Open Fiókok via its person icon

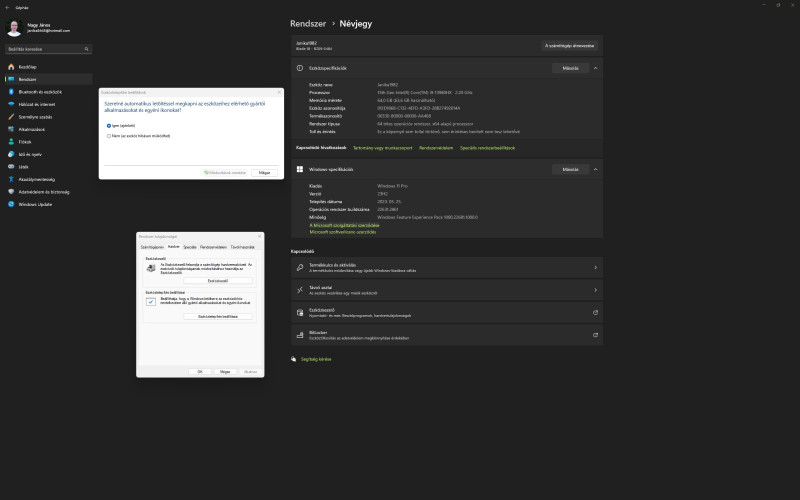[x=11, y=142]
